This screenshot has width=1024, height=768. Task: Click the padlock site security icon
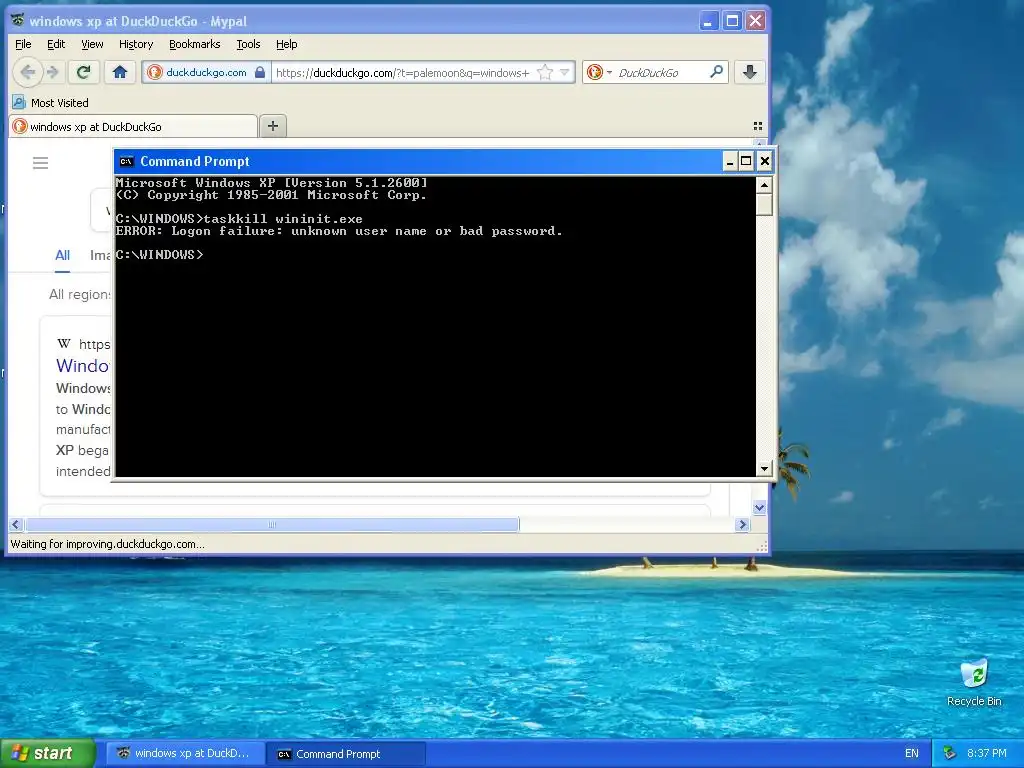coord(260,72)
